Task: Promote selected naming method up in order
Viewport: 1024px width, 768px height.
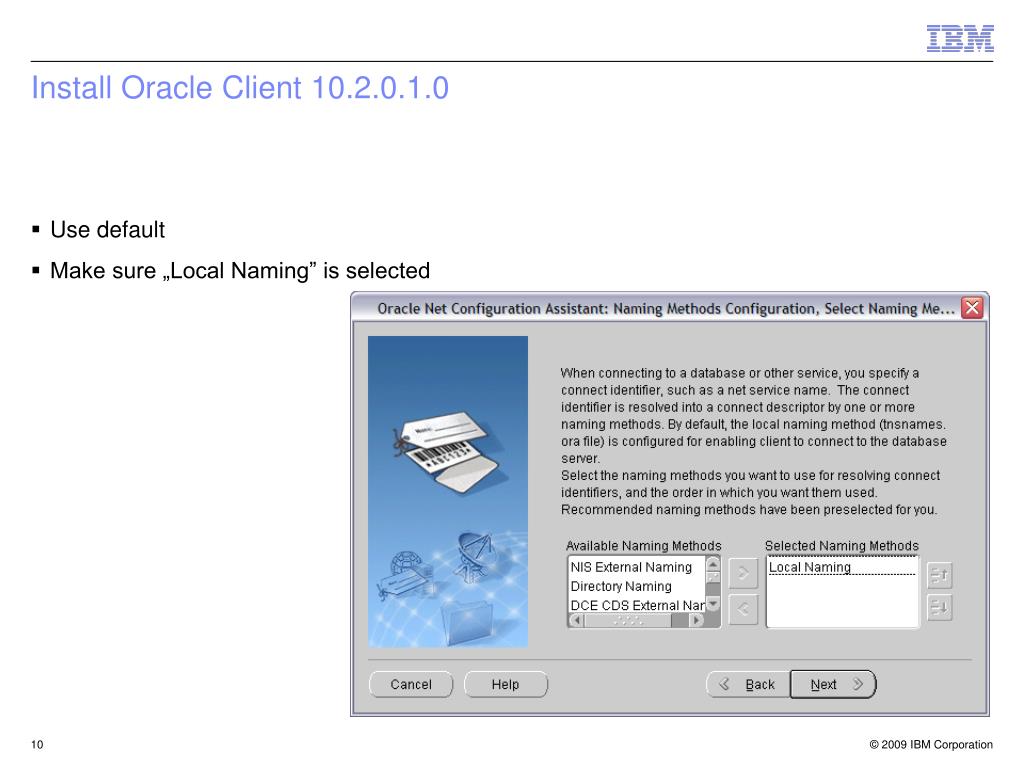Action: [939, 575]
